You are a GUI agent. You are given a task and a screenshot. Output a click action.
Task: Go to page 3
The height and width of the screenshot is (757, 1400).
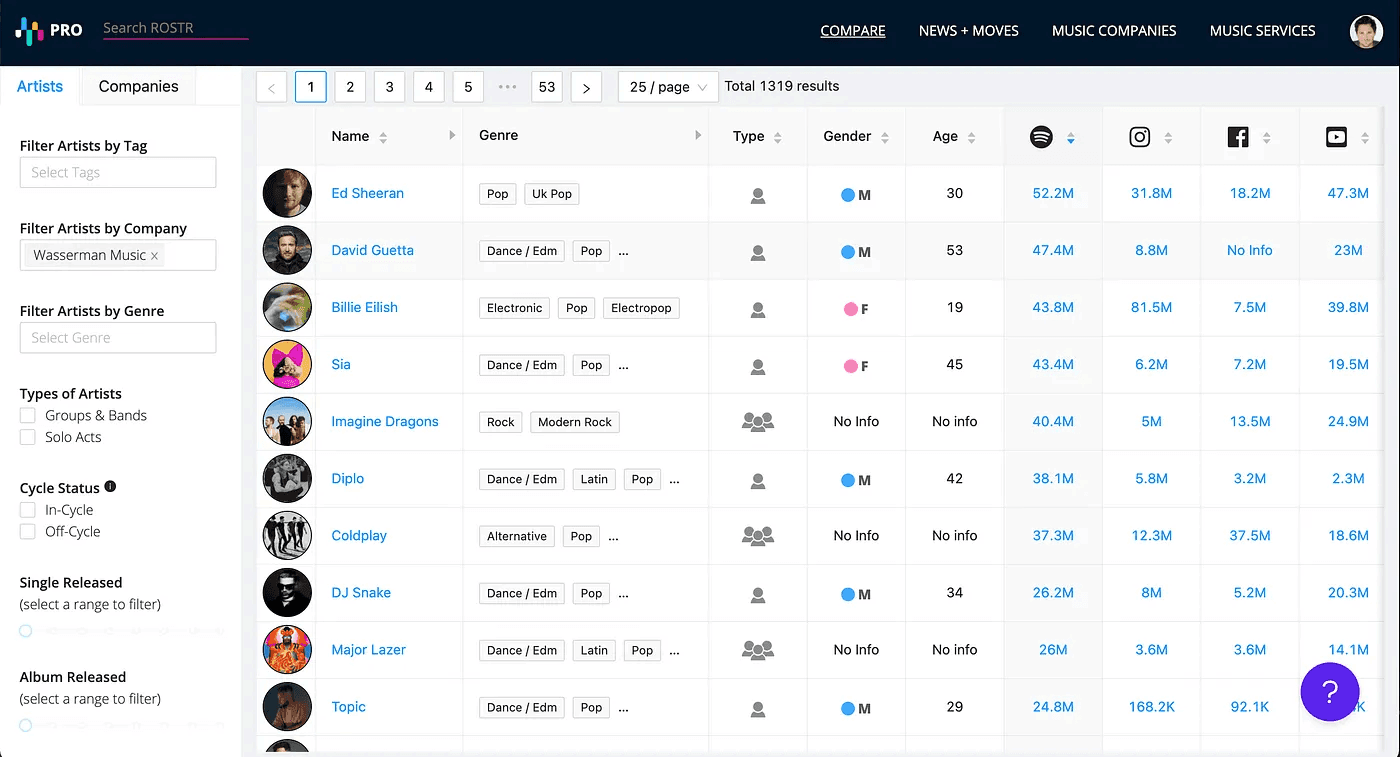[389, 87]
